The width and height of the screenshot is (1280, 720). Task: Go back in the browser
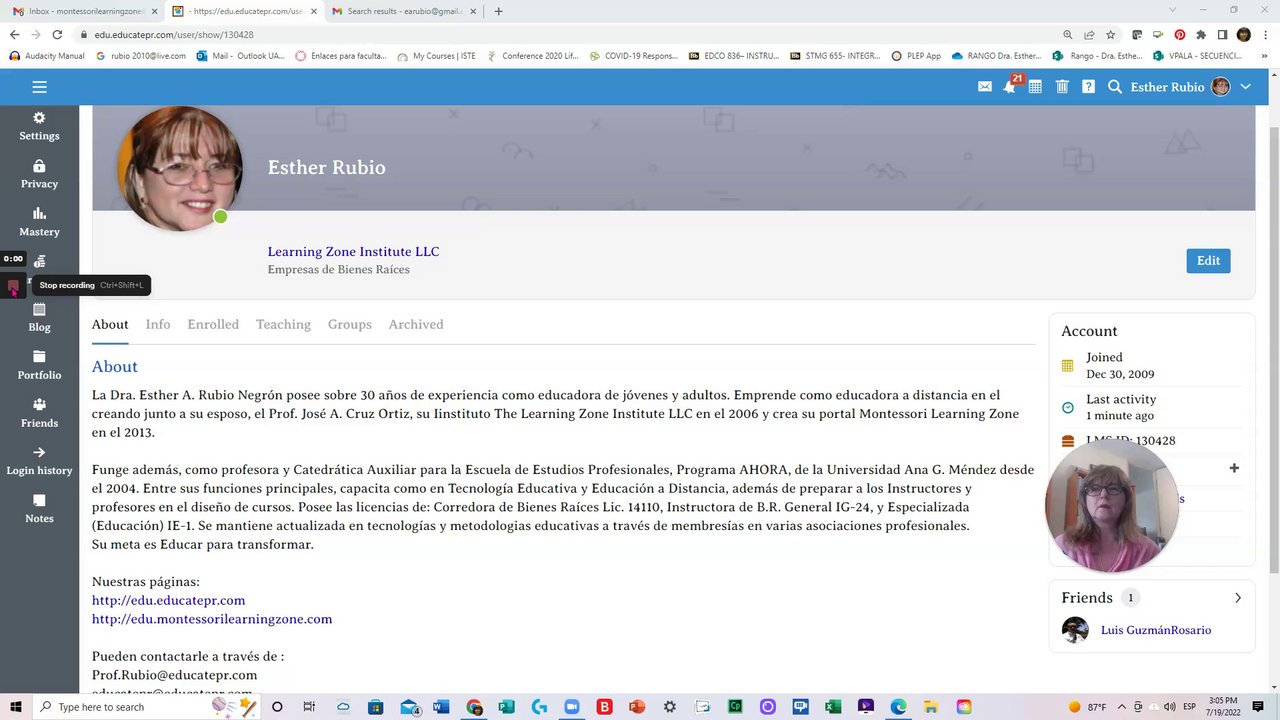tap(14, 34)
